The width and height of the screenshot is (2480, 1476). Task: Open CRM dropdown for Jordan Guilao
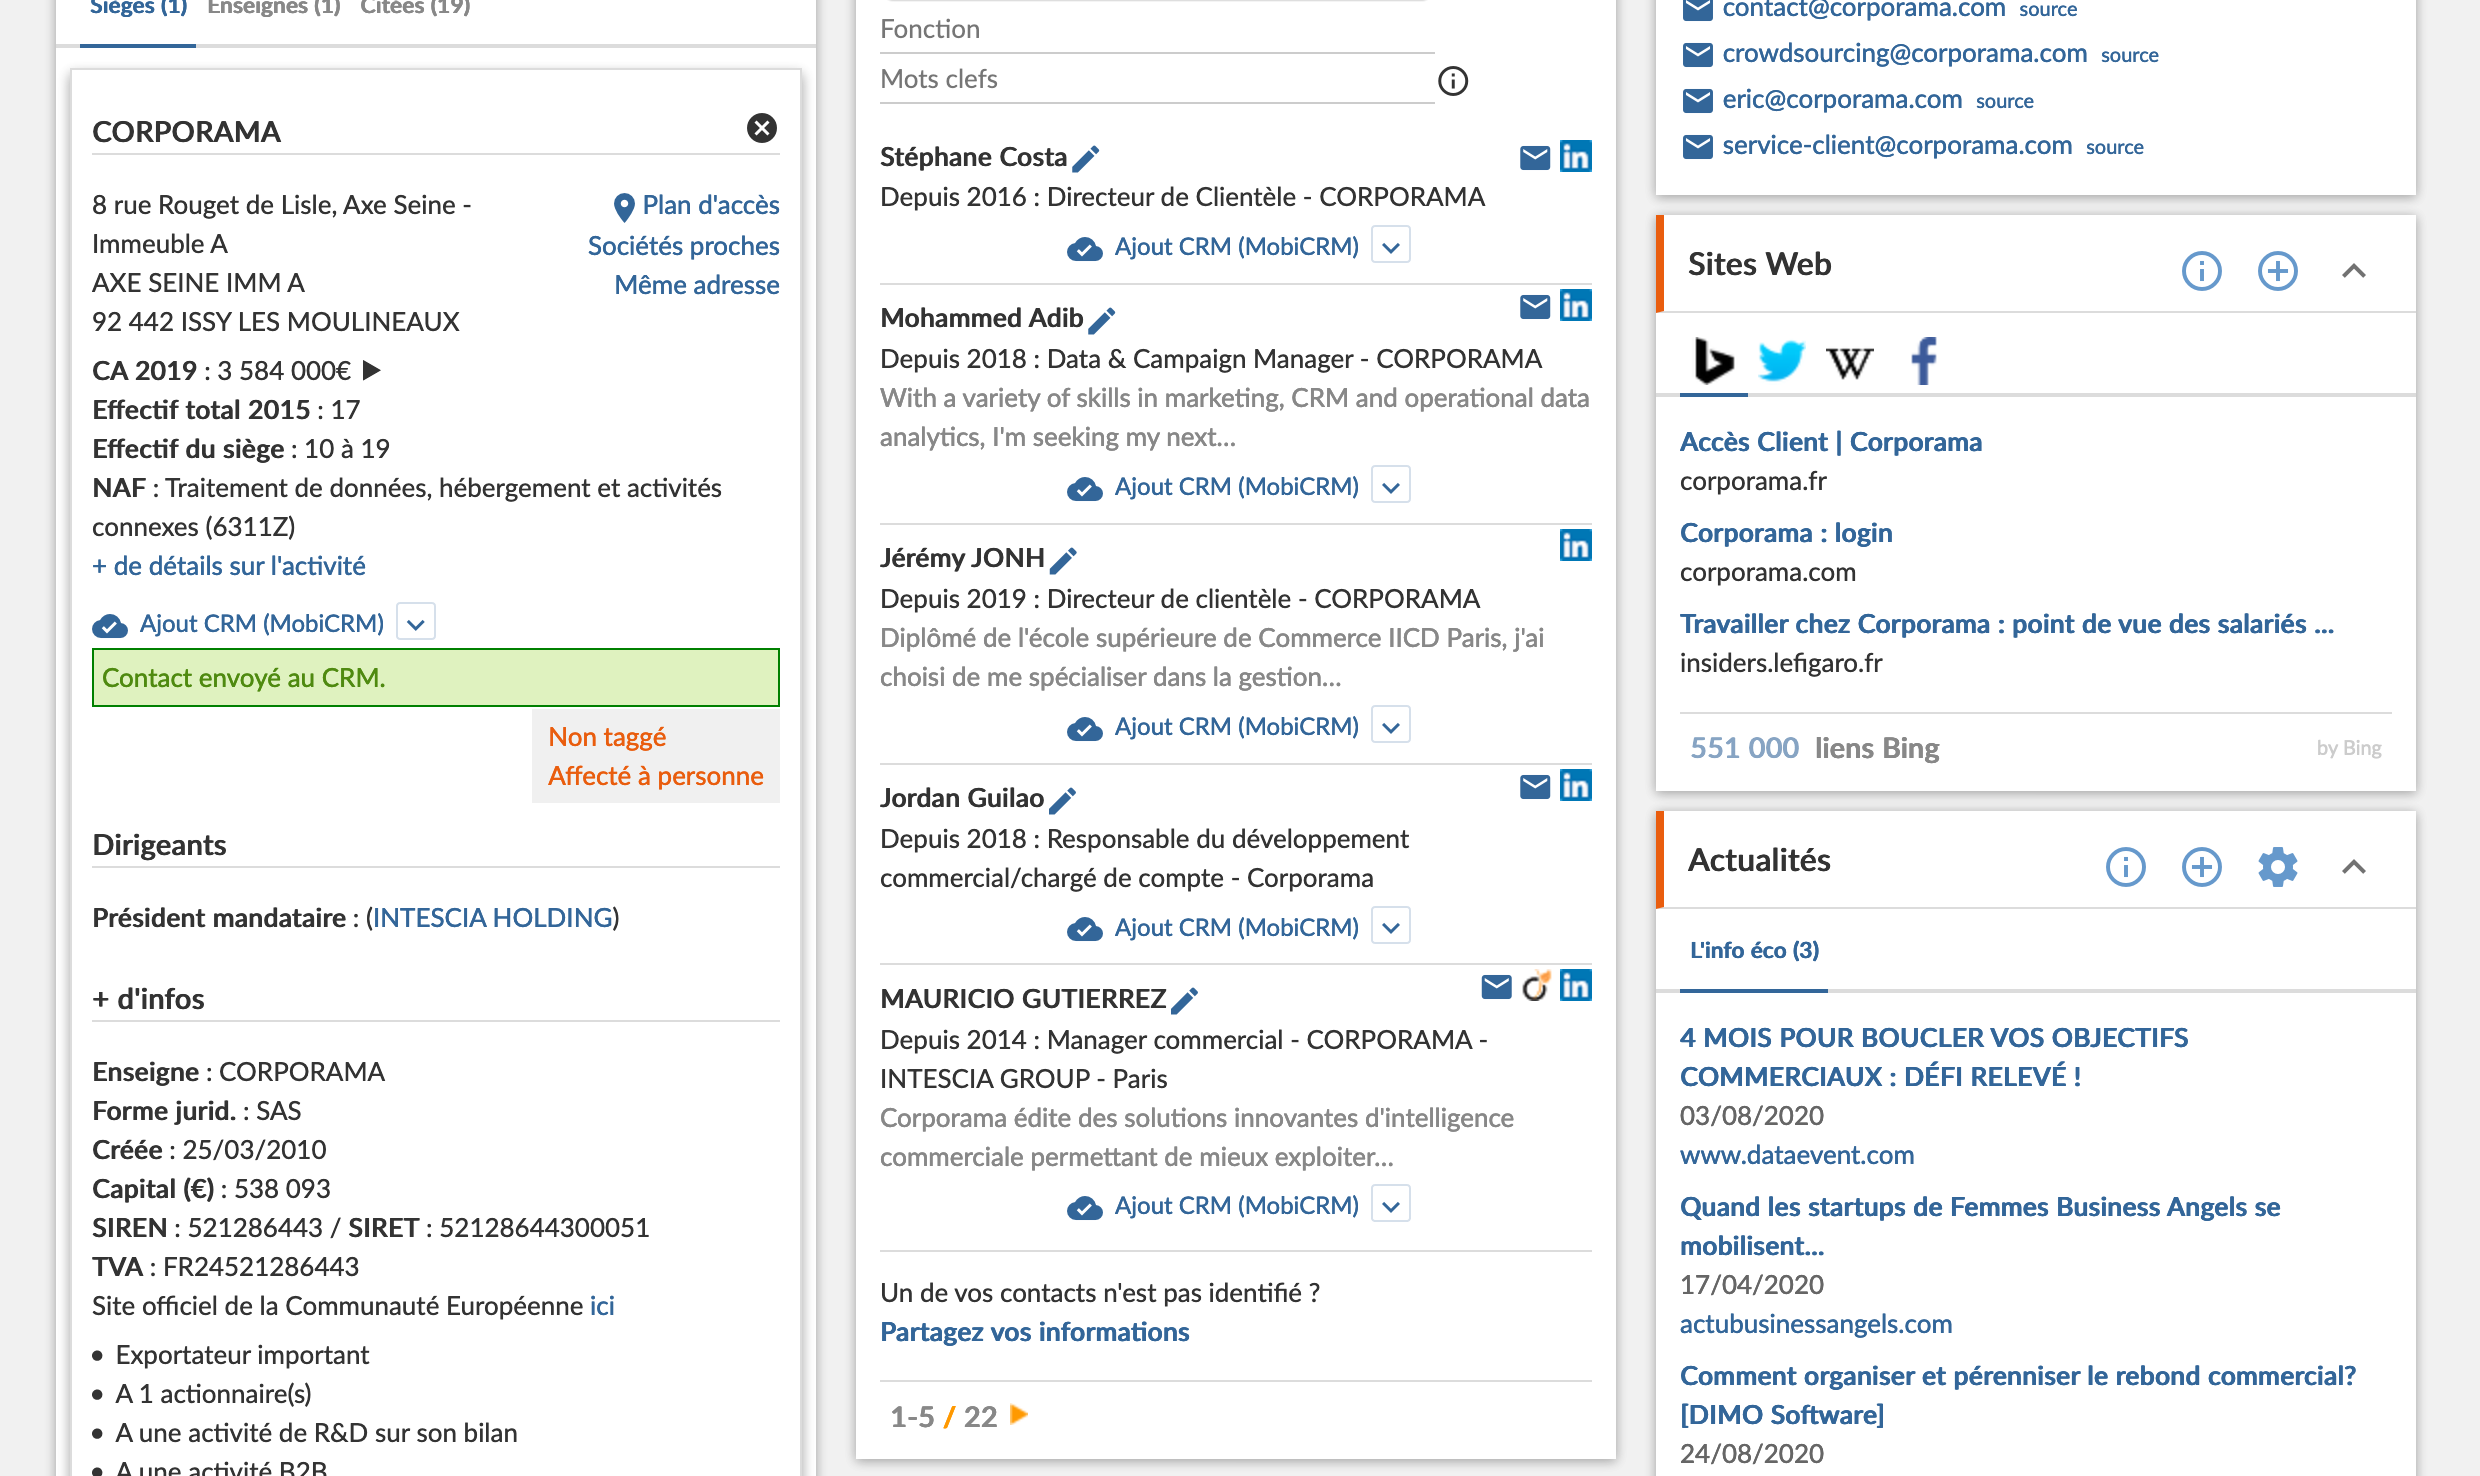[1390, 927]
